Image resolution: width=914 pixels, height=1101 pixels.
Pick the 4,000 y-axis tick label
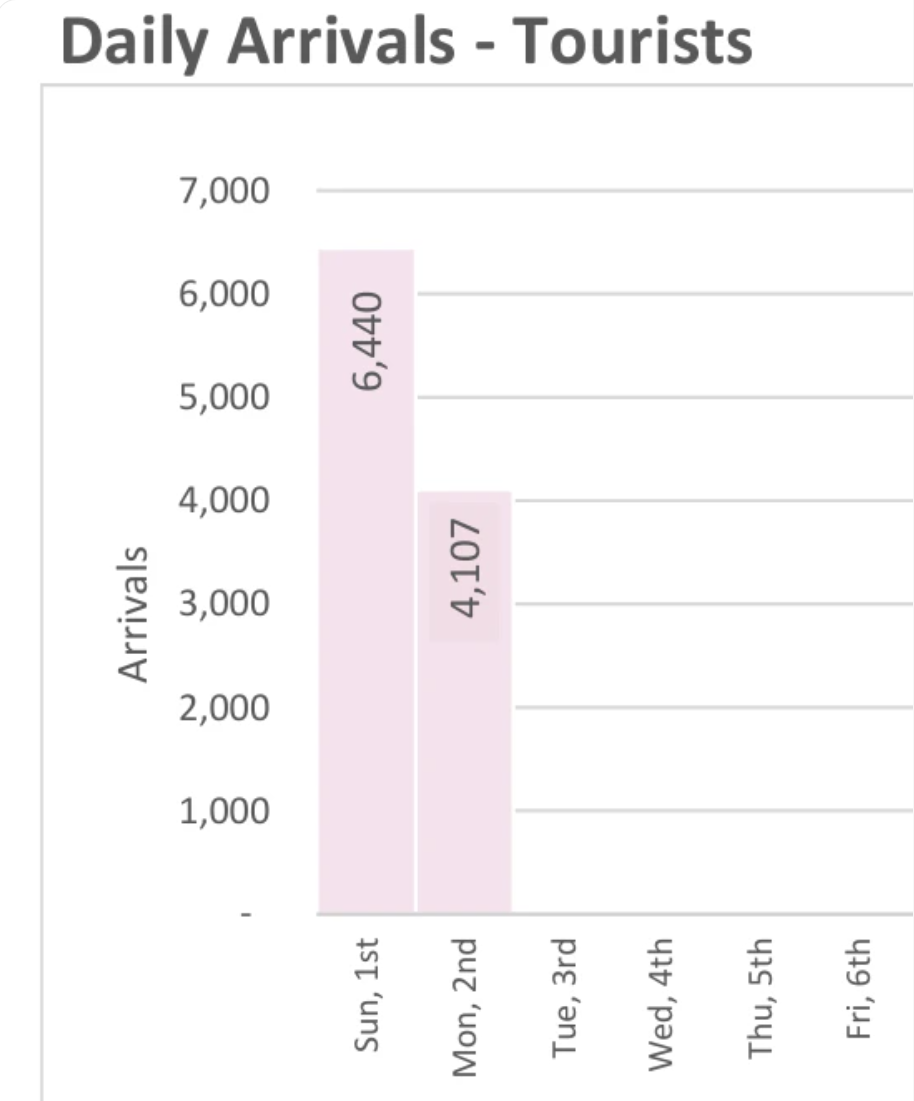click(223, 500)
